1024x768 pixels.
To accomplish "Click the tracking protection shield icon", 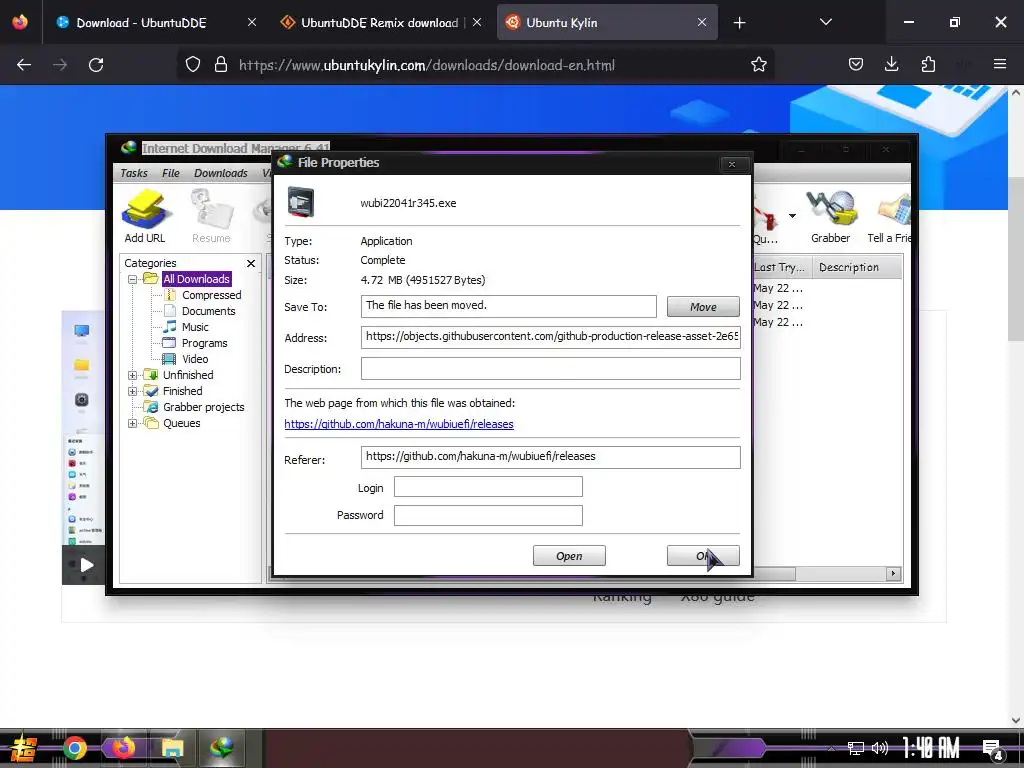I will [193, 65].
